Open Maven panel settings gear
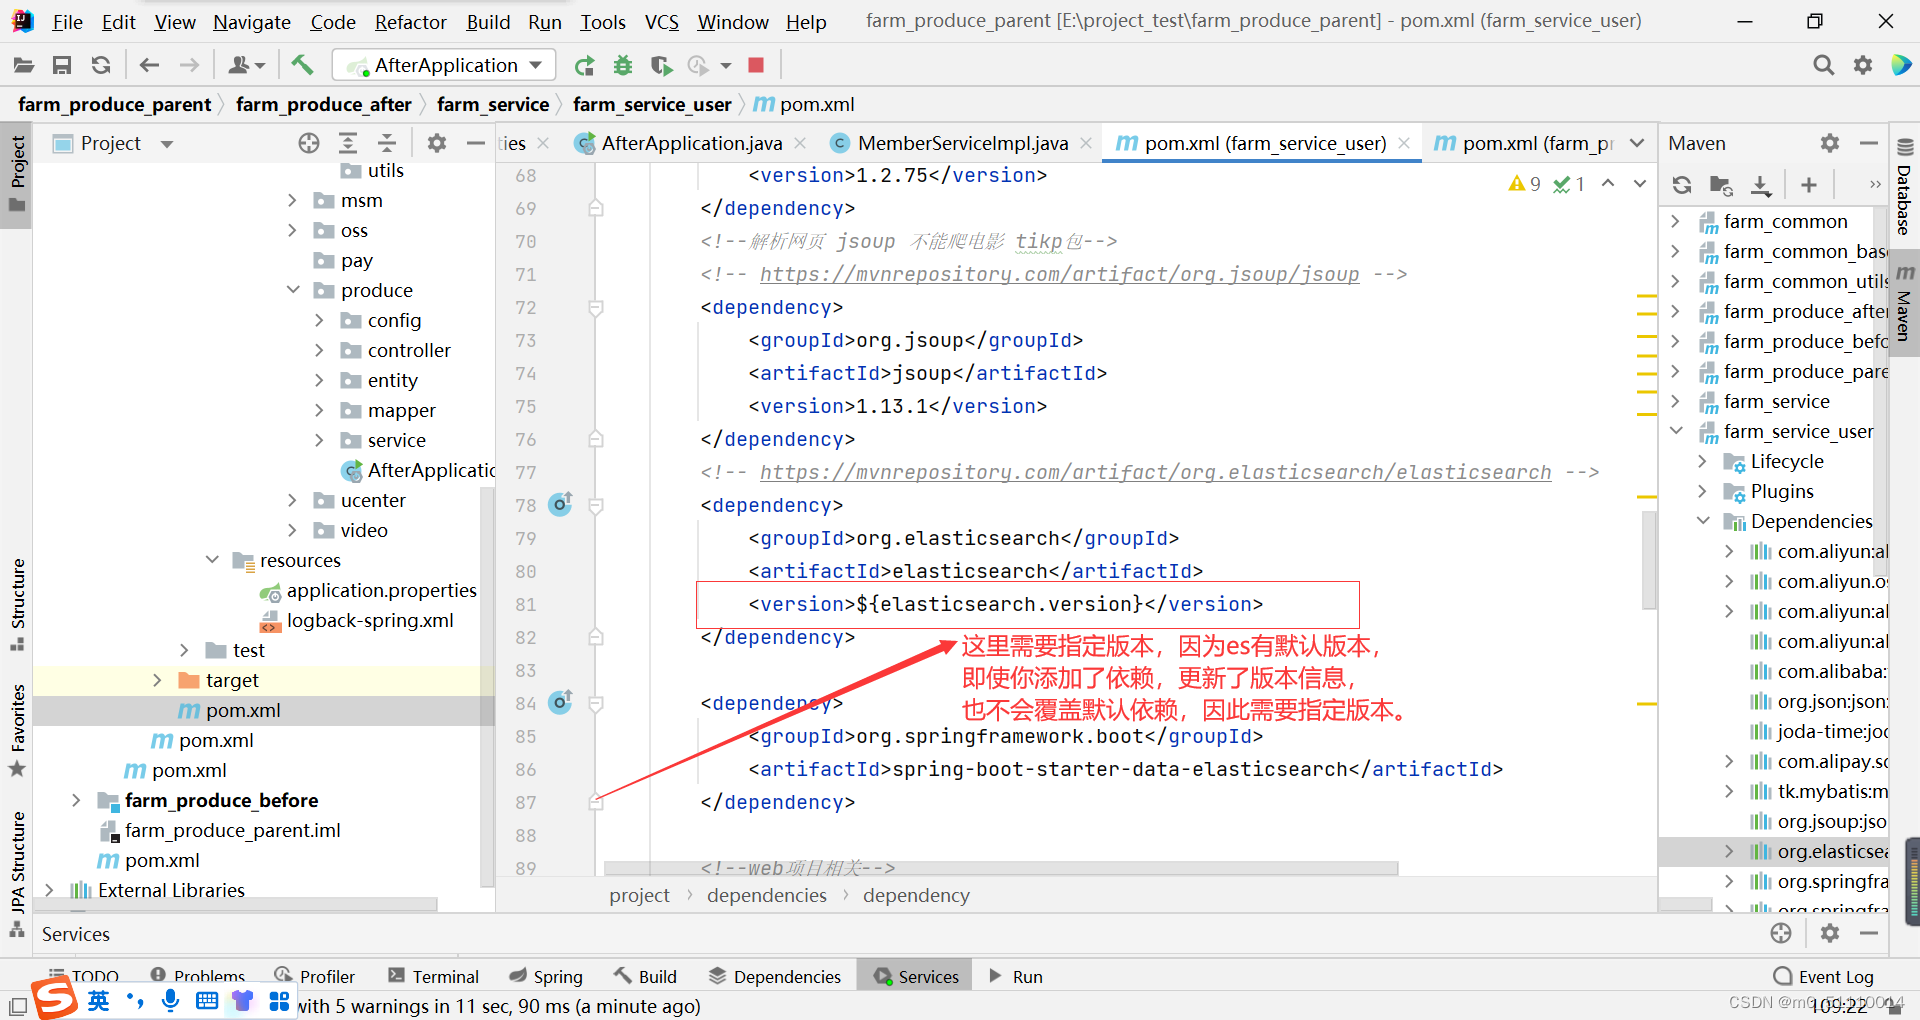1920x1020 pixels. (1830, 143)
